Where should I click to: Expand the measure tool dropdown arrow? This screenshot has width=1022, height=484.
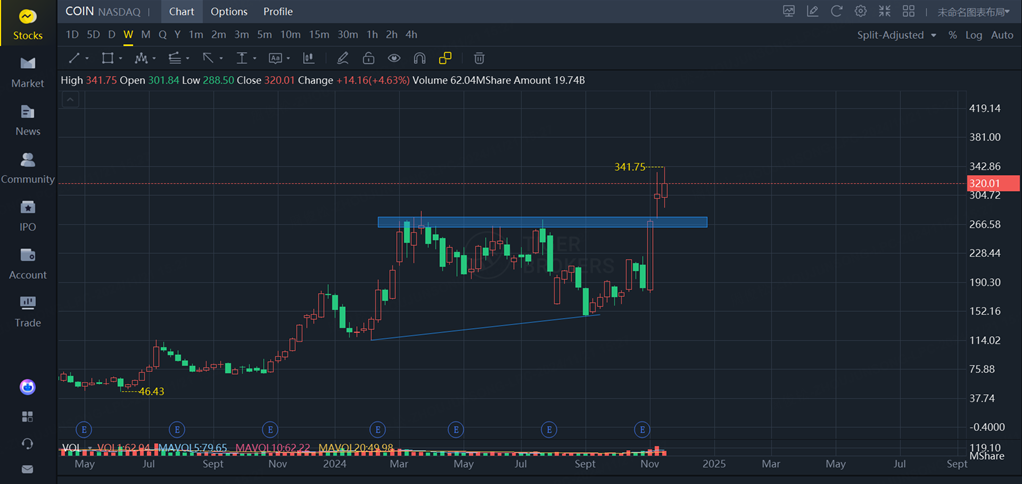point(255,59)
